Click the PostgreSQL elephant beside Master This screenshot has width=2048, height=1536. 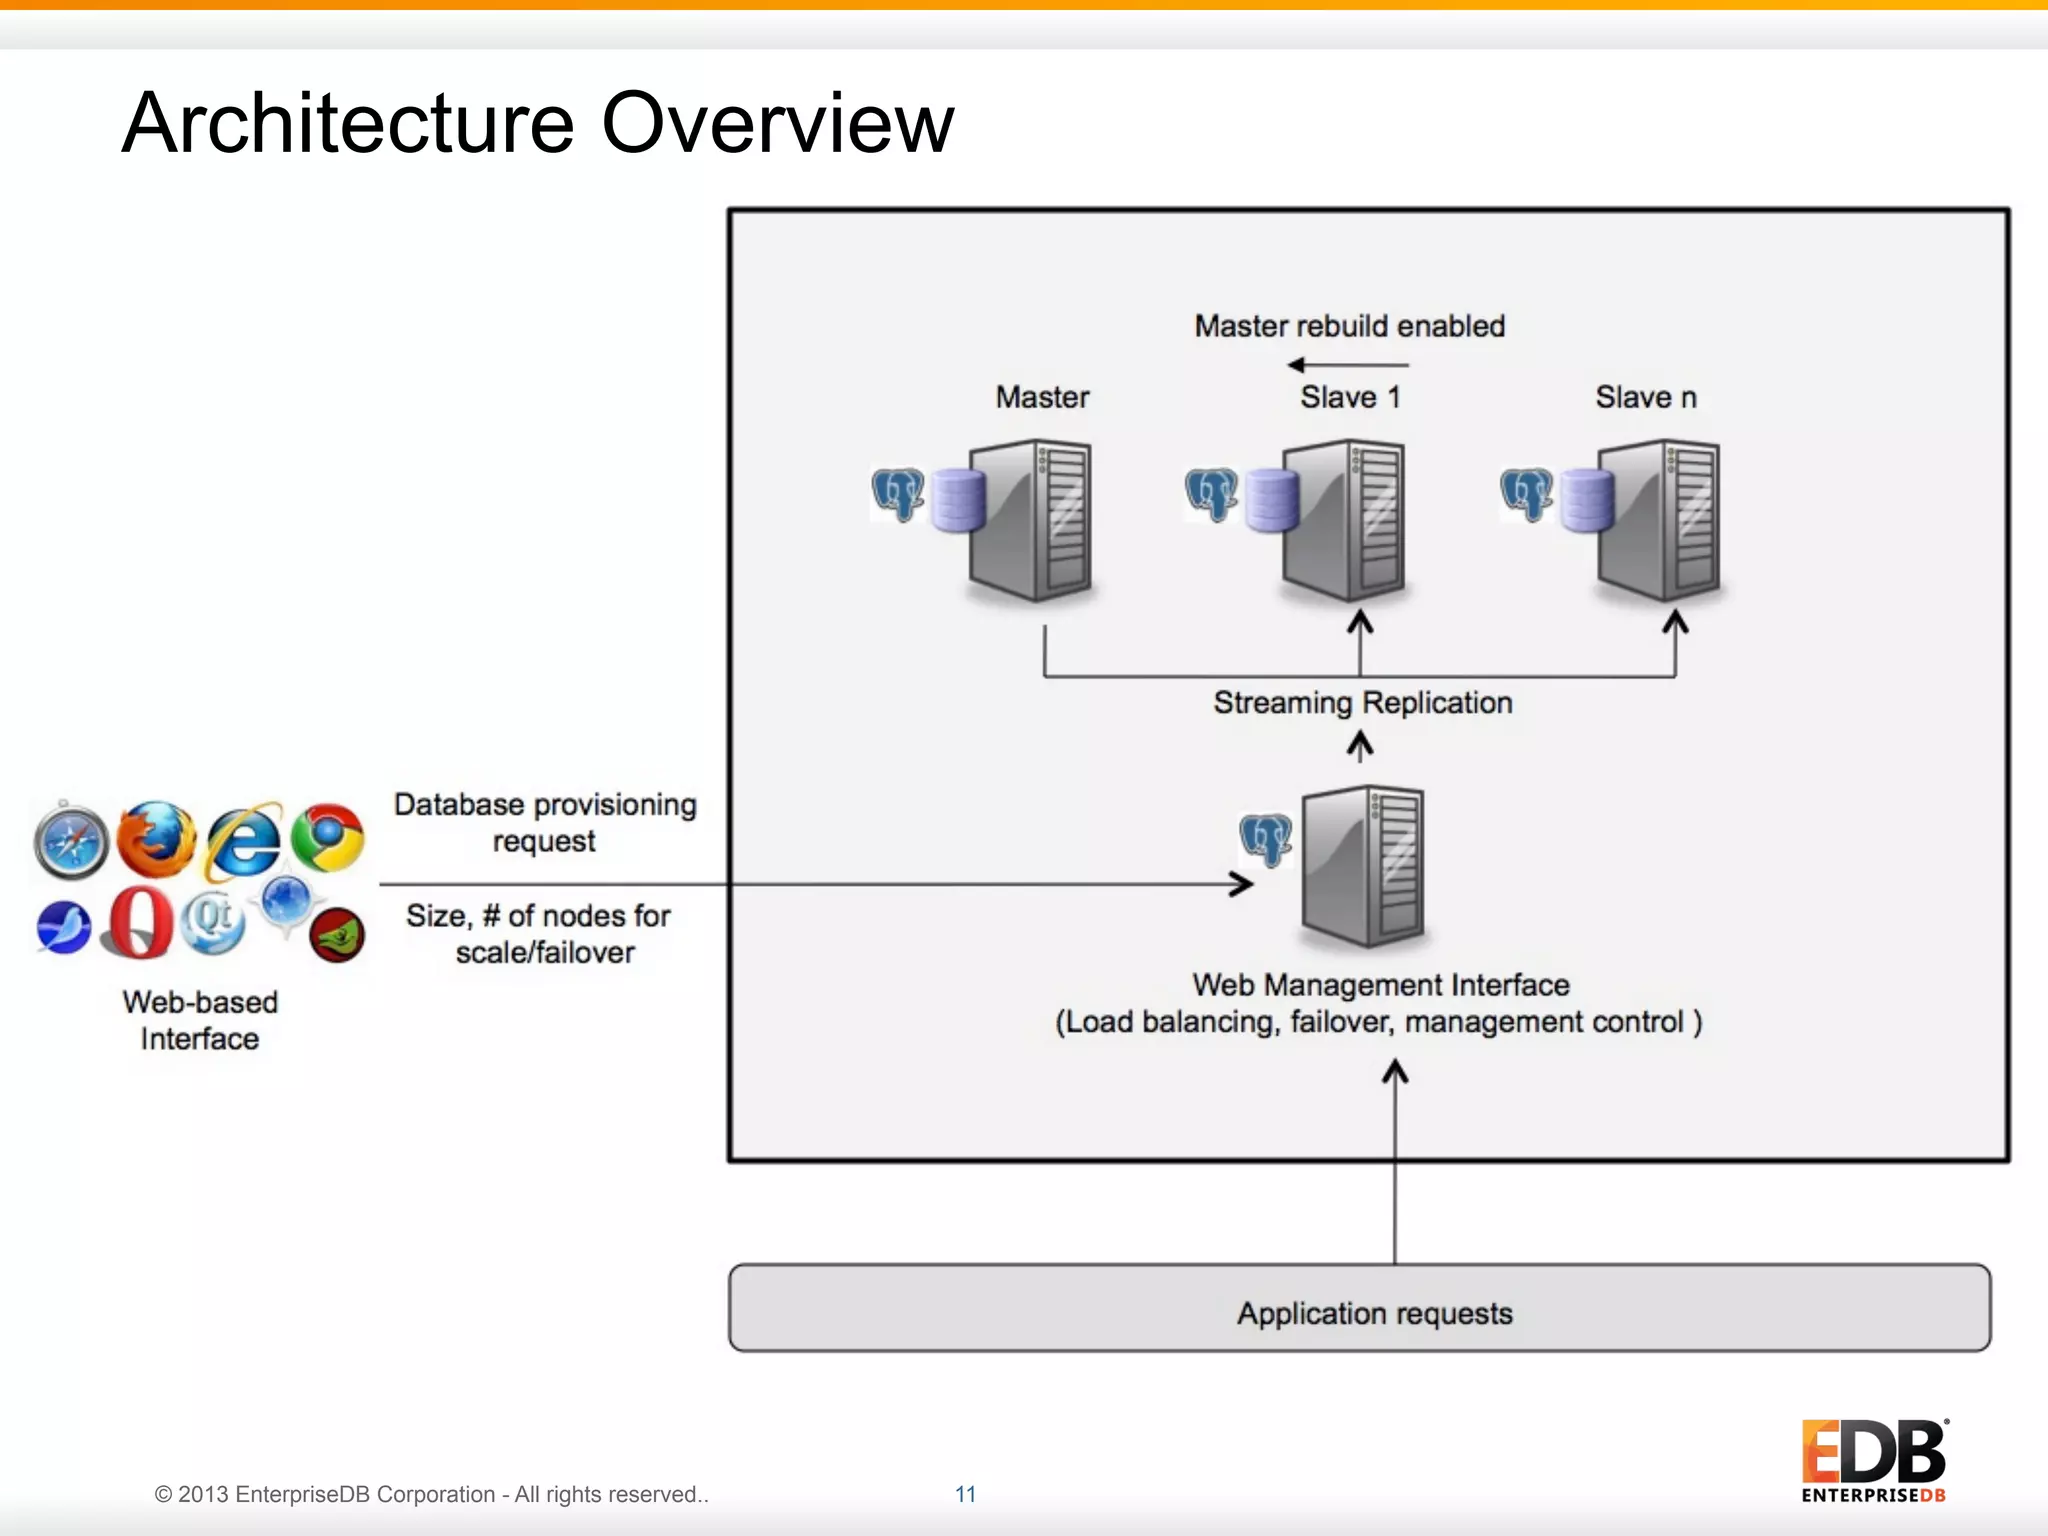coord(898,494)
